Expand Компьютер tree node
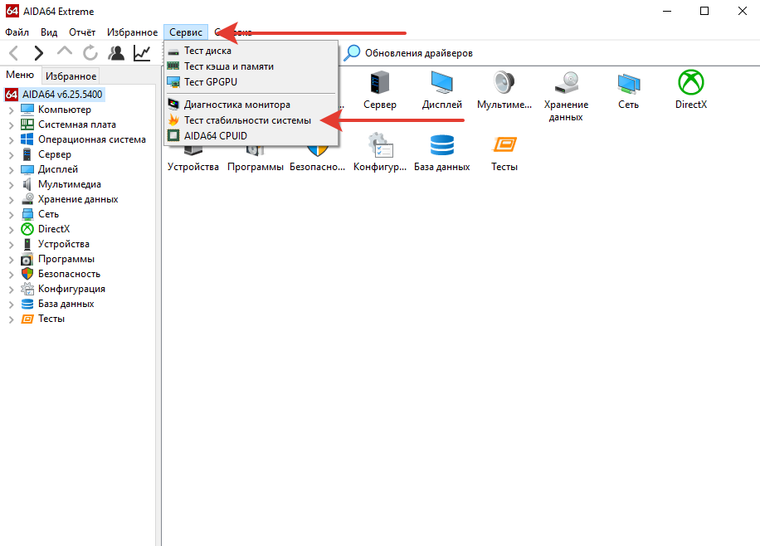The image size is (760, 546). [11, 110]
